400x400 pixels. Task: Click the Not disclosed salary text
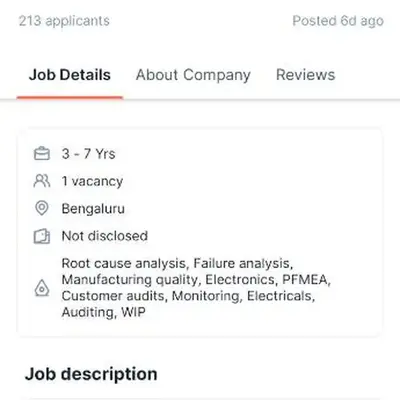pos(105,236)
